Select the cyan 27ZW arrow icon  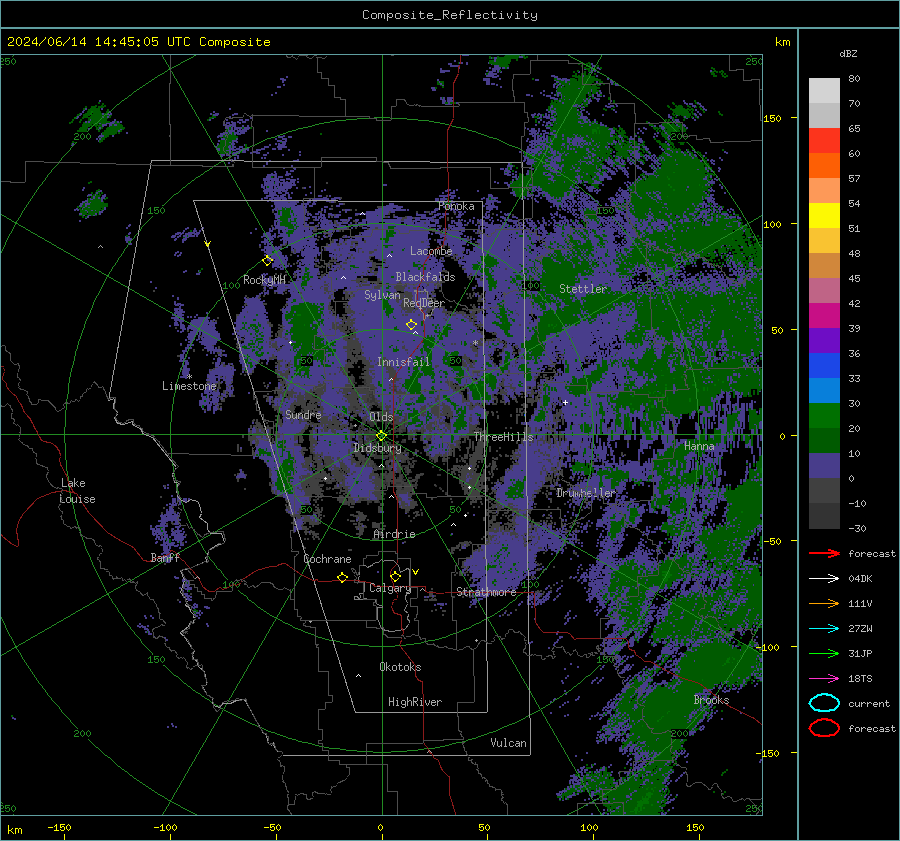(x=824, y=629)
